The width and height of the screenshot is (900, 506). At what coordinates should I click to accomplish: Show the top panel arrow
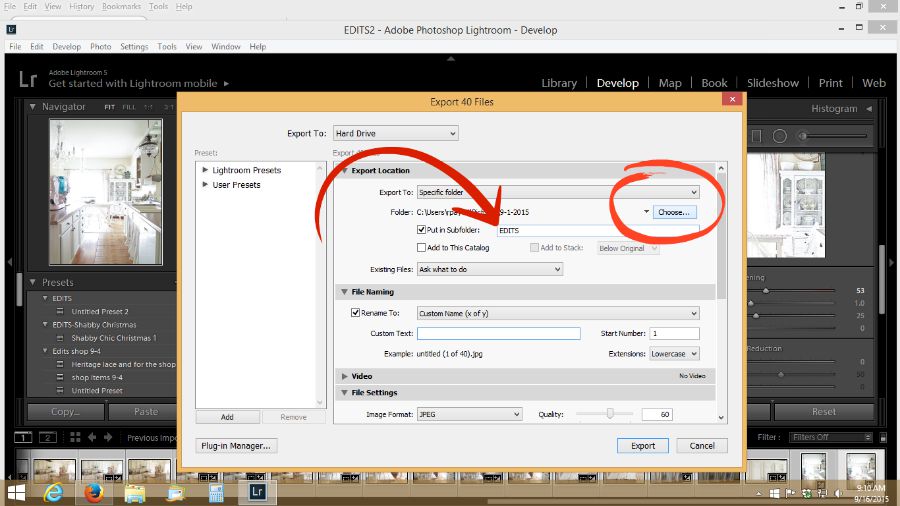(x=451, y=59)
